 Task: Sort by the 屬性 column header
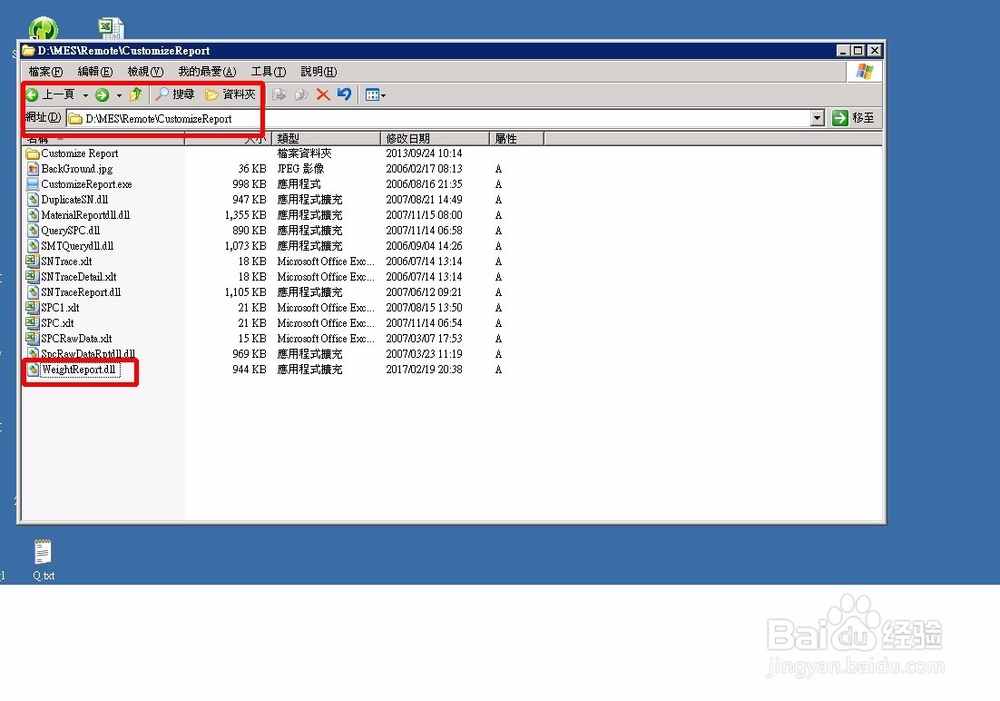pos(517,138)
